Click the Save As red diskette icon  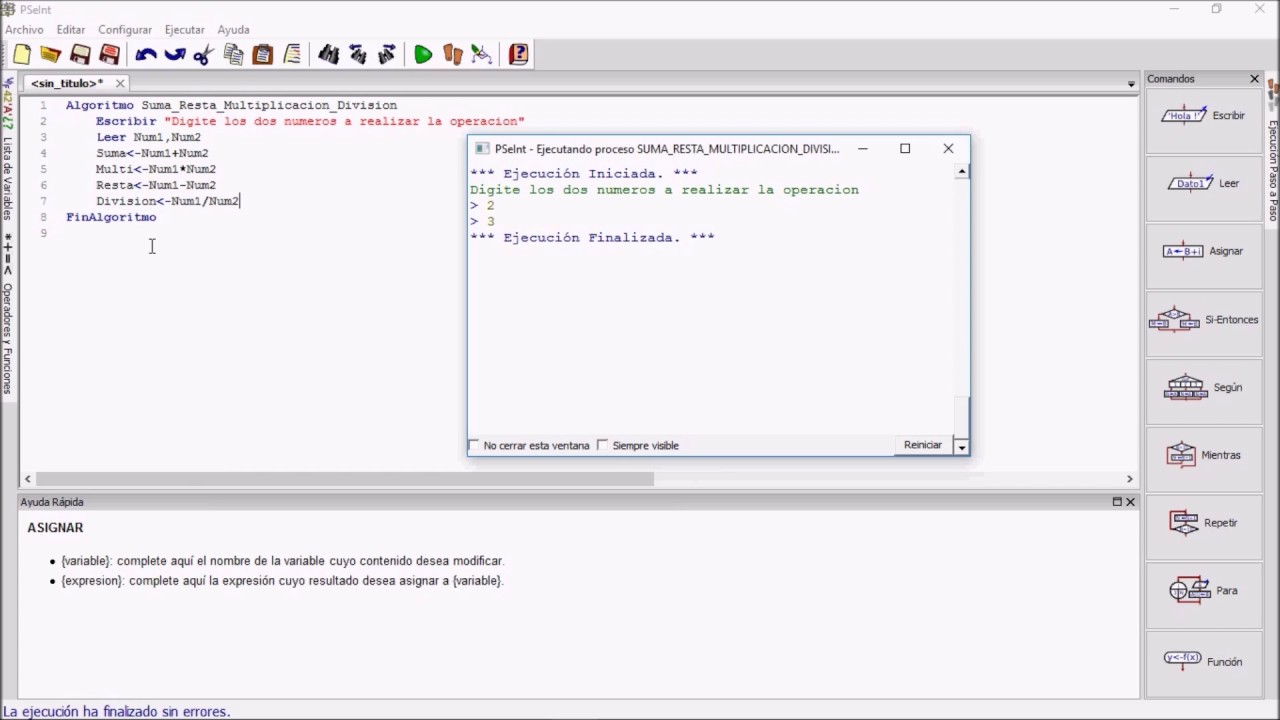pos(110,54)
